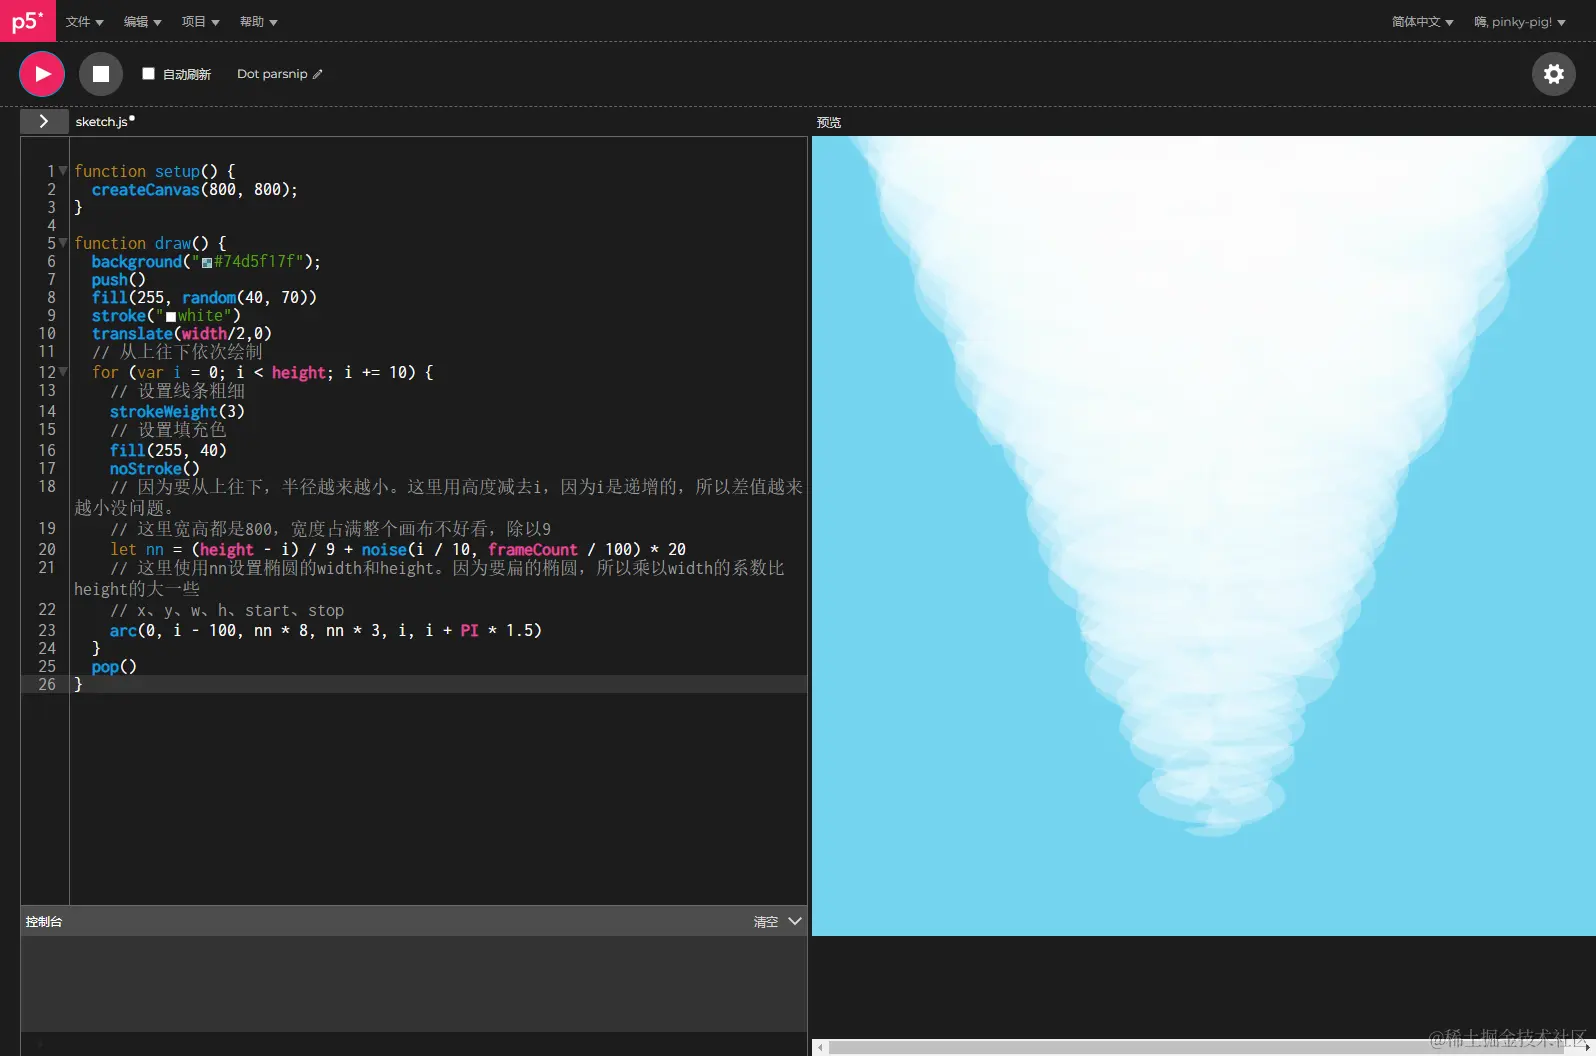Viewport: 1596px width, 1056px height.
Task: Click the tornado preview canvas
Action: [x=1204, y=536]
